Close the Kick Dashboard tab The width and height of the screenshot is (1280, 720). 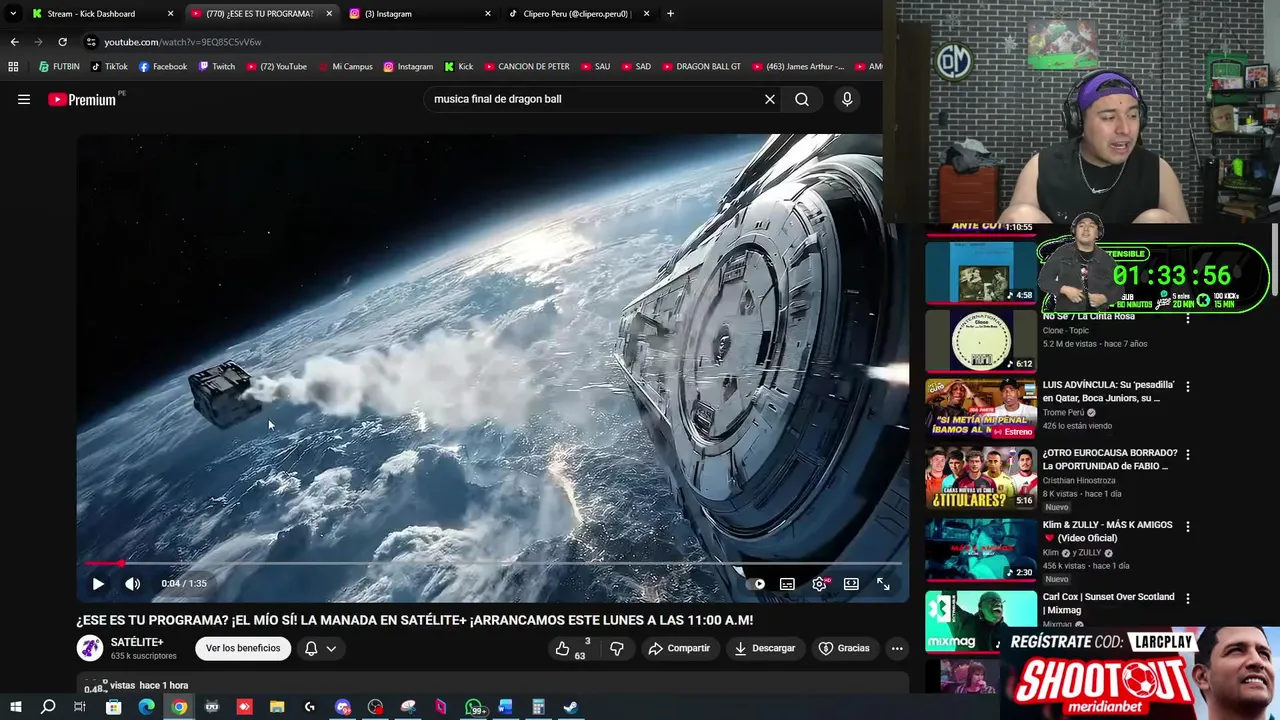170,14
